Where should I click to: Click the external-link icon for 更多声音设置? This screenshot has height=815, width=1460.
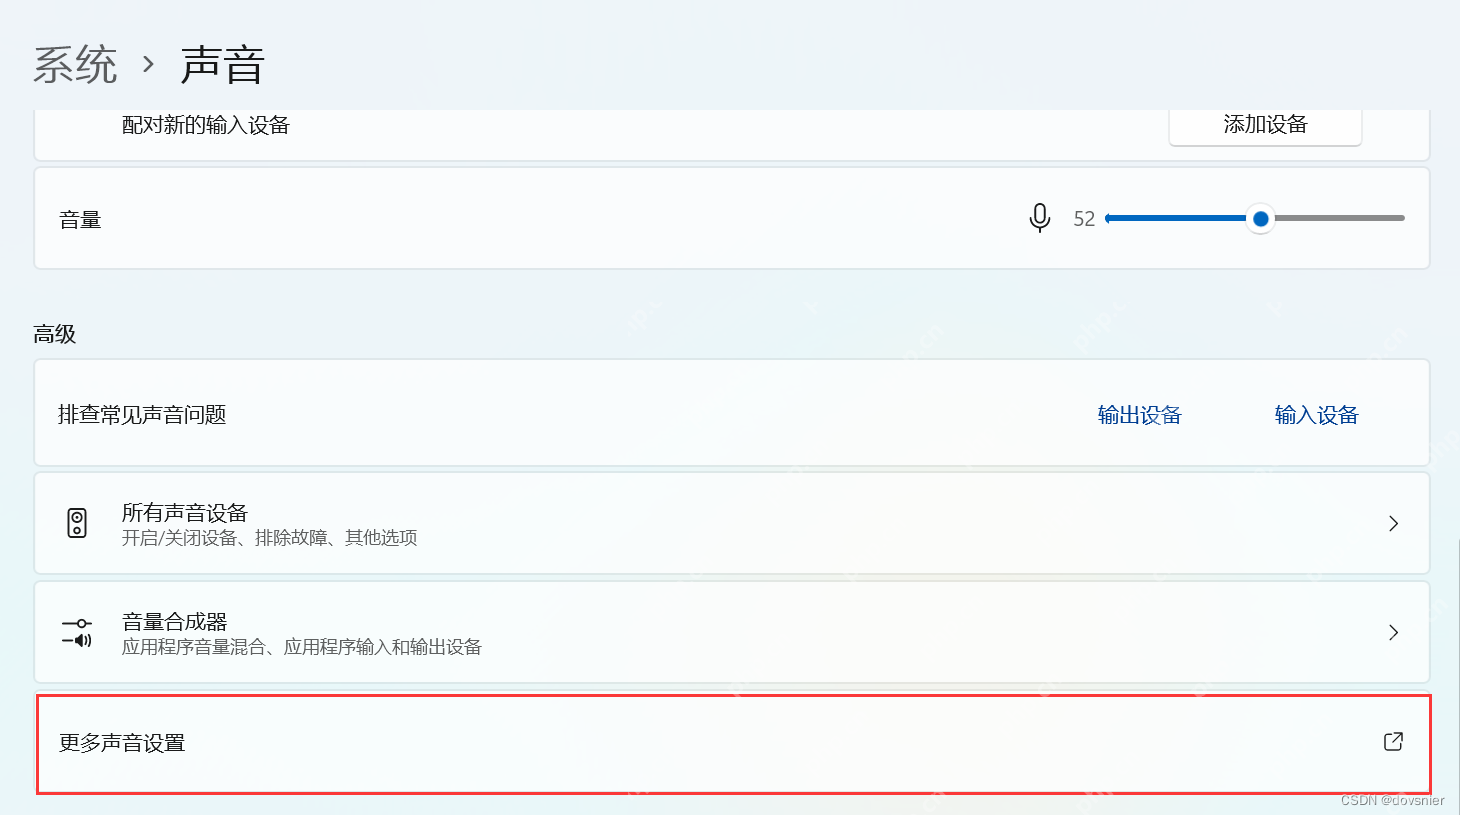pyautogui.click(x=1393, y=741)
